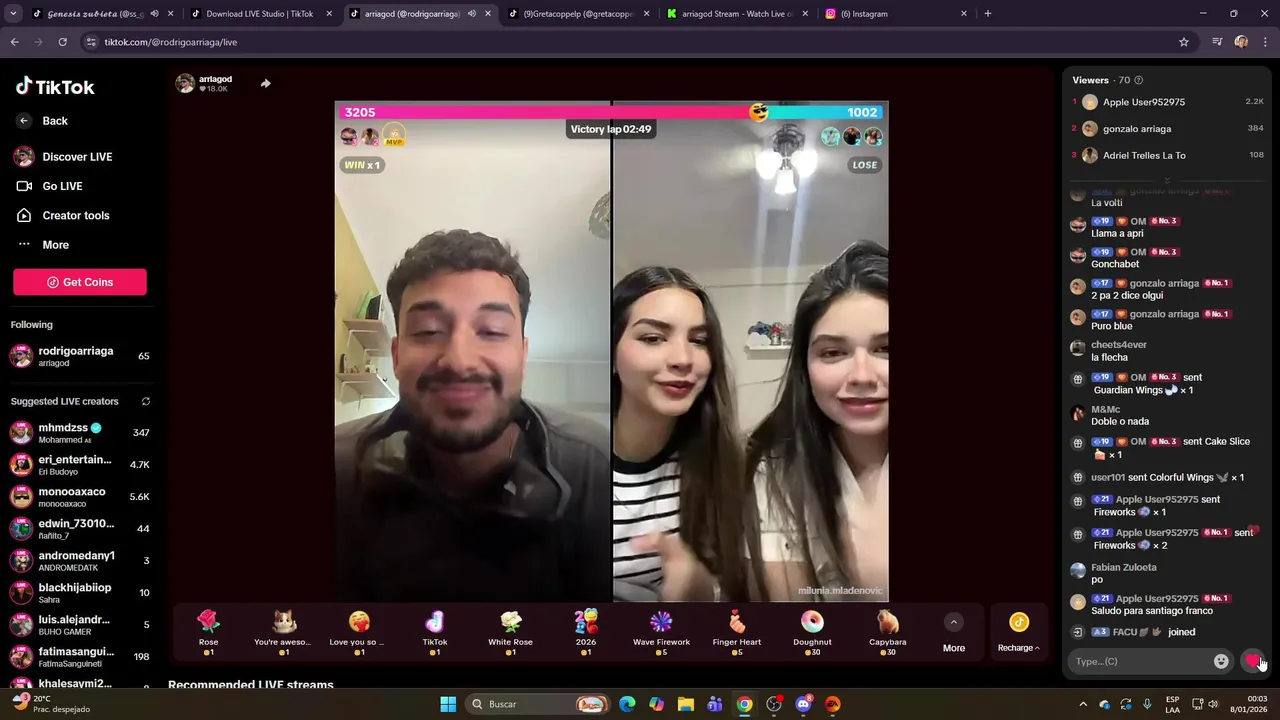Expand the top viewers list chevron
The height and width of the screenshot is (720, 1280).
click(1167, 181)
